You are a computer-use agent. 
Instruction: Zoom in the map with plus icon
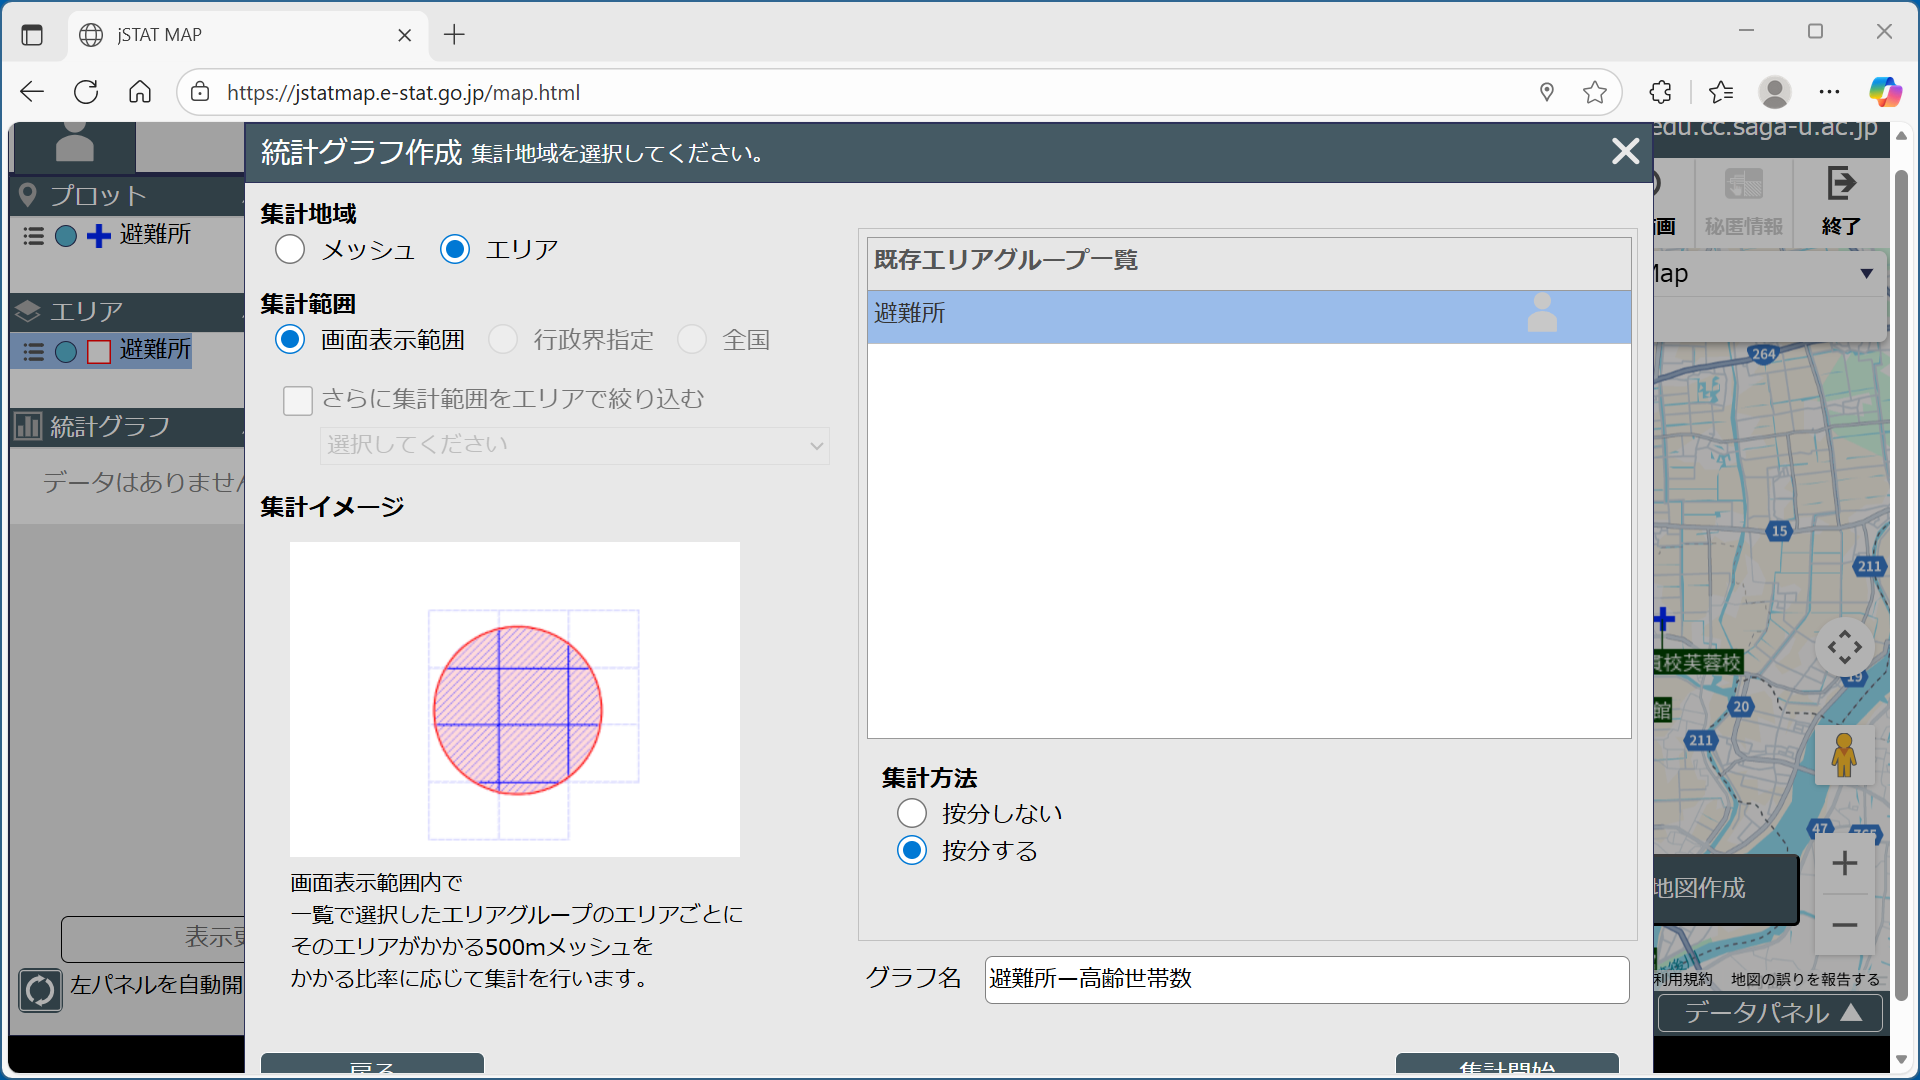[1844, 863]
